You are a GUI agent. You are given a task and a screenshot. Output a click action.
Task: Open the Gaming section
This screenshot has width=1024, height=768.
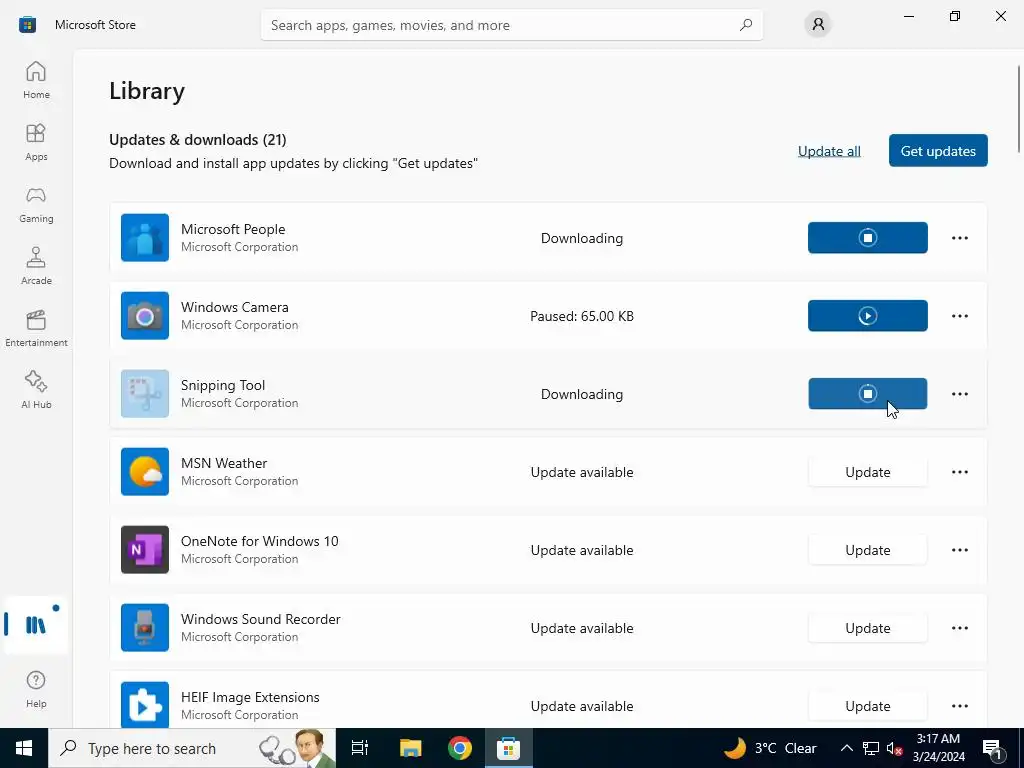[36, 204]
